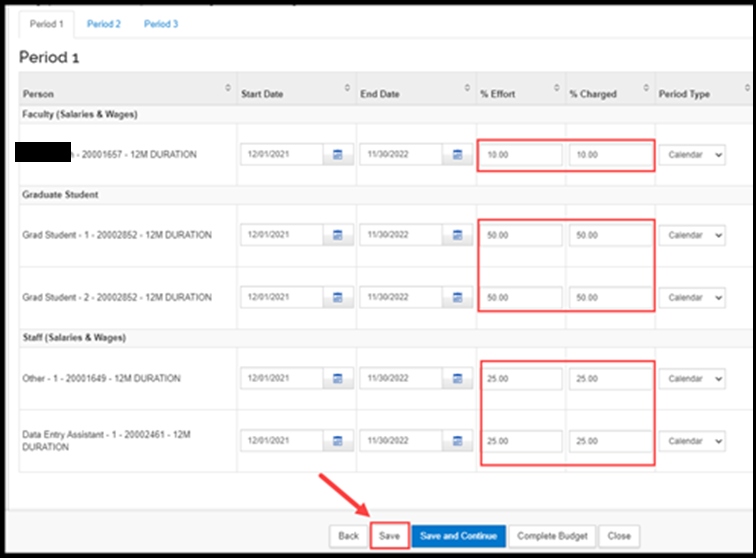Open End Date calendar for Data Entry Assistant
The width and height of the screenshot is (756, 558).
pos(457,441)
